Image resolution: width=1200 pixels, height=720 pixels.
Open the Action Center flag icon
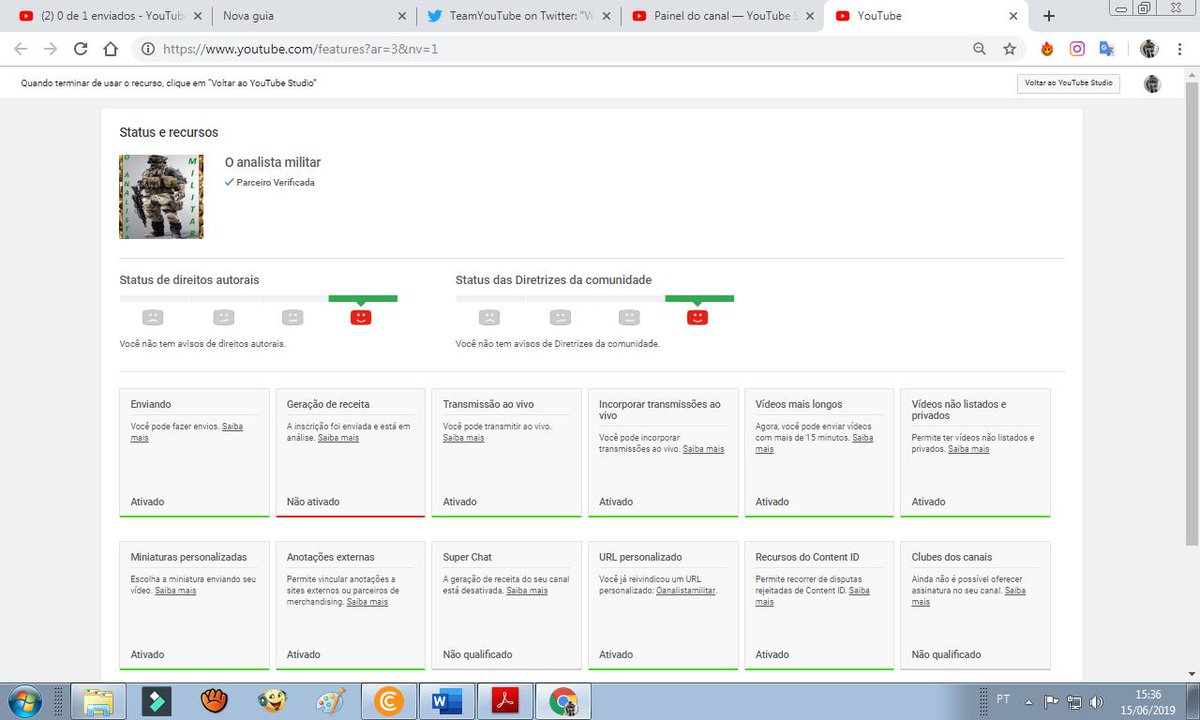tap(1052, 701)
